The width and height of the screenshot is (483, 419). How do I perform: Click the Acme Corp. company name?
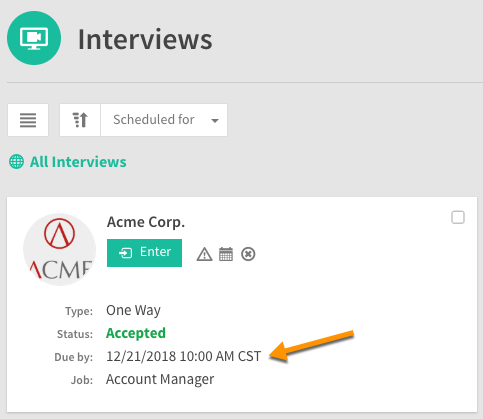click(x=146, y=222)
